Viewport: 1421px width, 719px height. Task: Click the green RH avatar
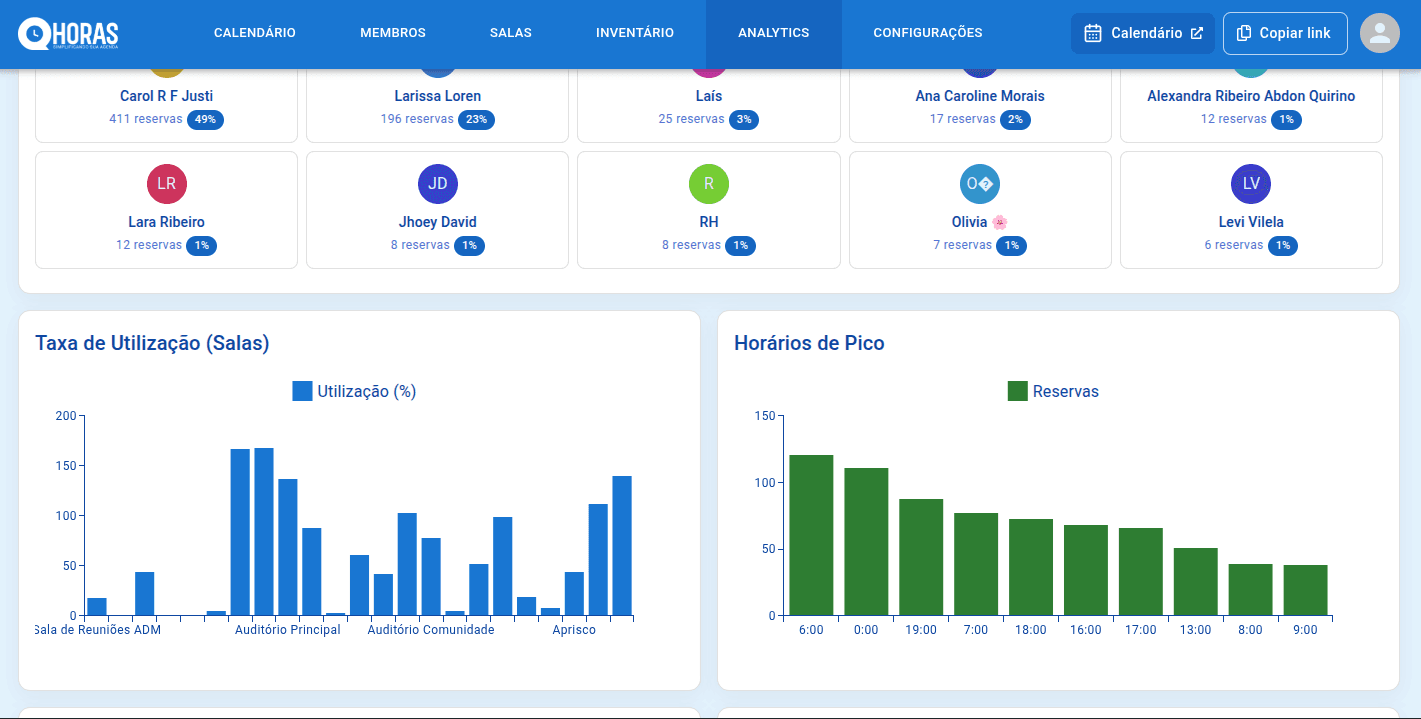[708, 184]
